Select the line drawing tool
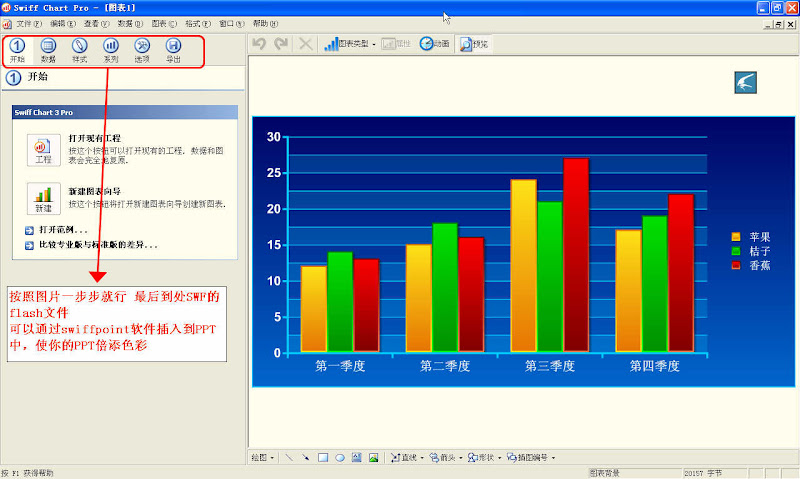The width and height of the screenshot is (800, 479). tap(289, 458)
